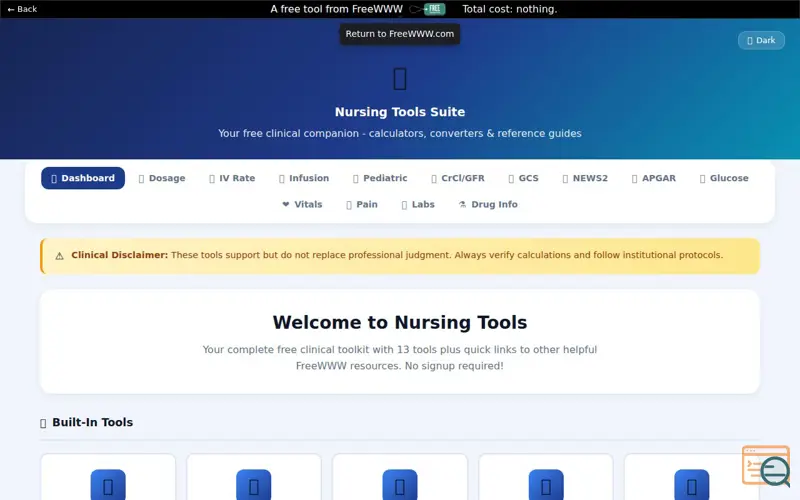
Task: Open the APGAR tab
Action: (654, 178)
